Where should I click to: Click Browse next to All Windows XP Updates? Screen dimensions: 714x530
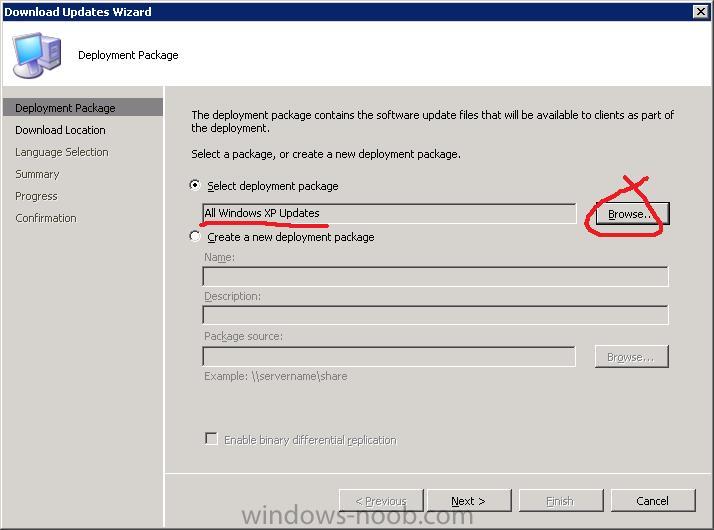pyautogui.click(x=632, y=214)
